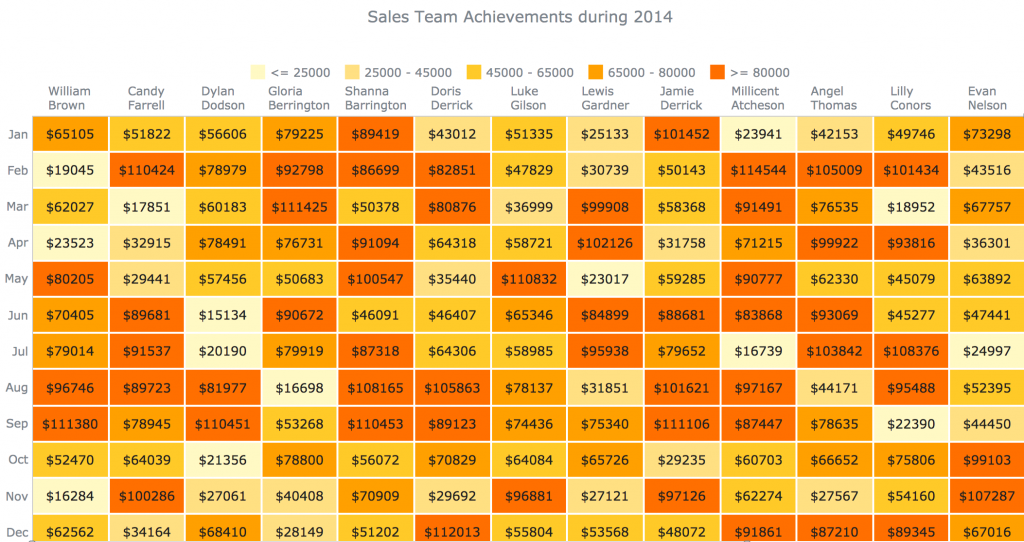
Task: Select the Luke Gilson column header
Action: tap(528, 98)
